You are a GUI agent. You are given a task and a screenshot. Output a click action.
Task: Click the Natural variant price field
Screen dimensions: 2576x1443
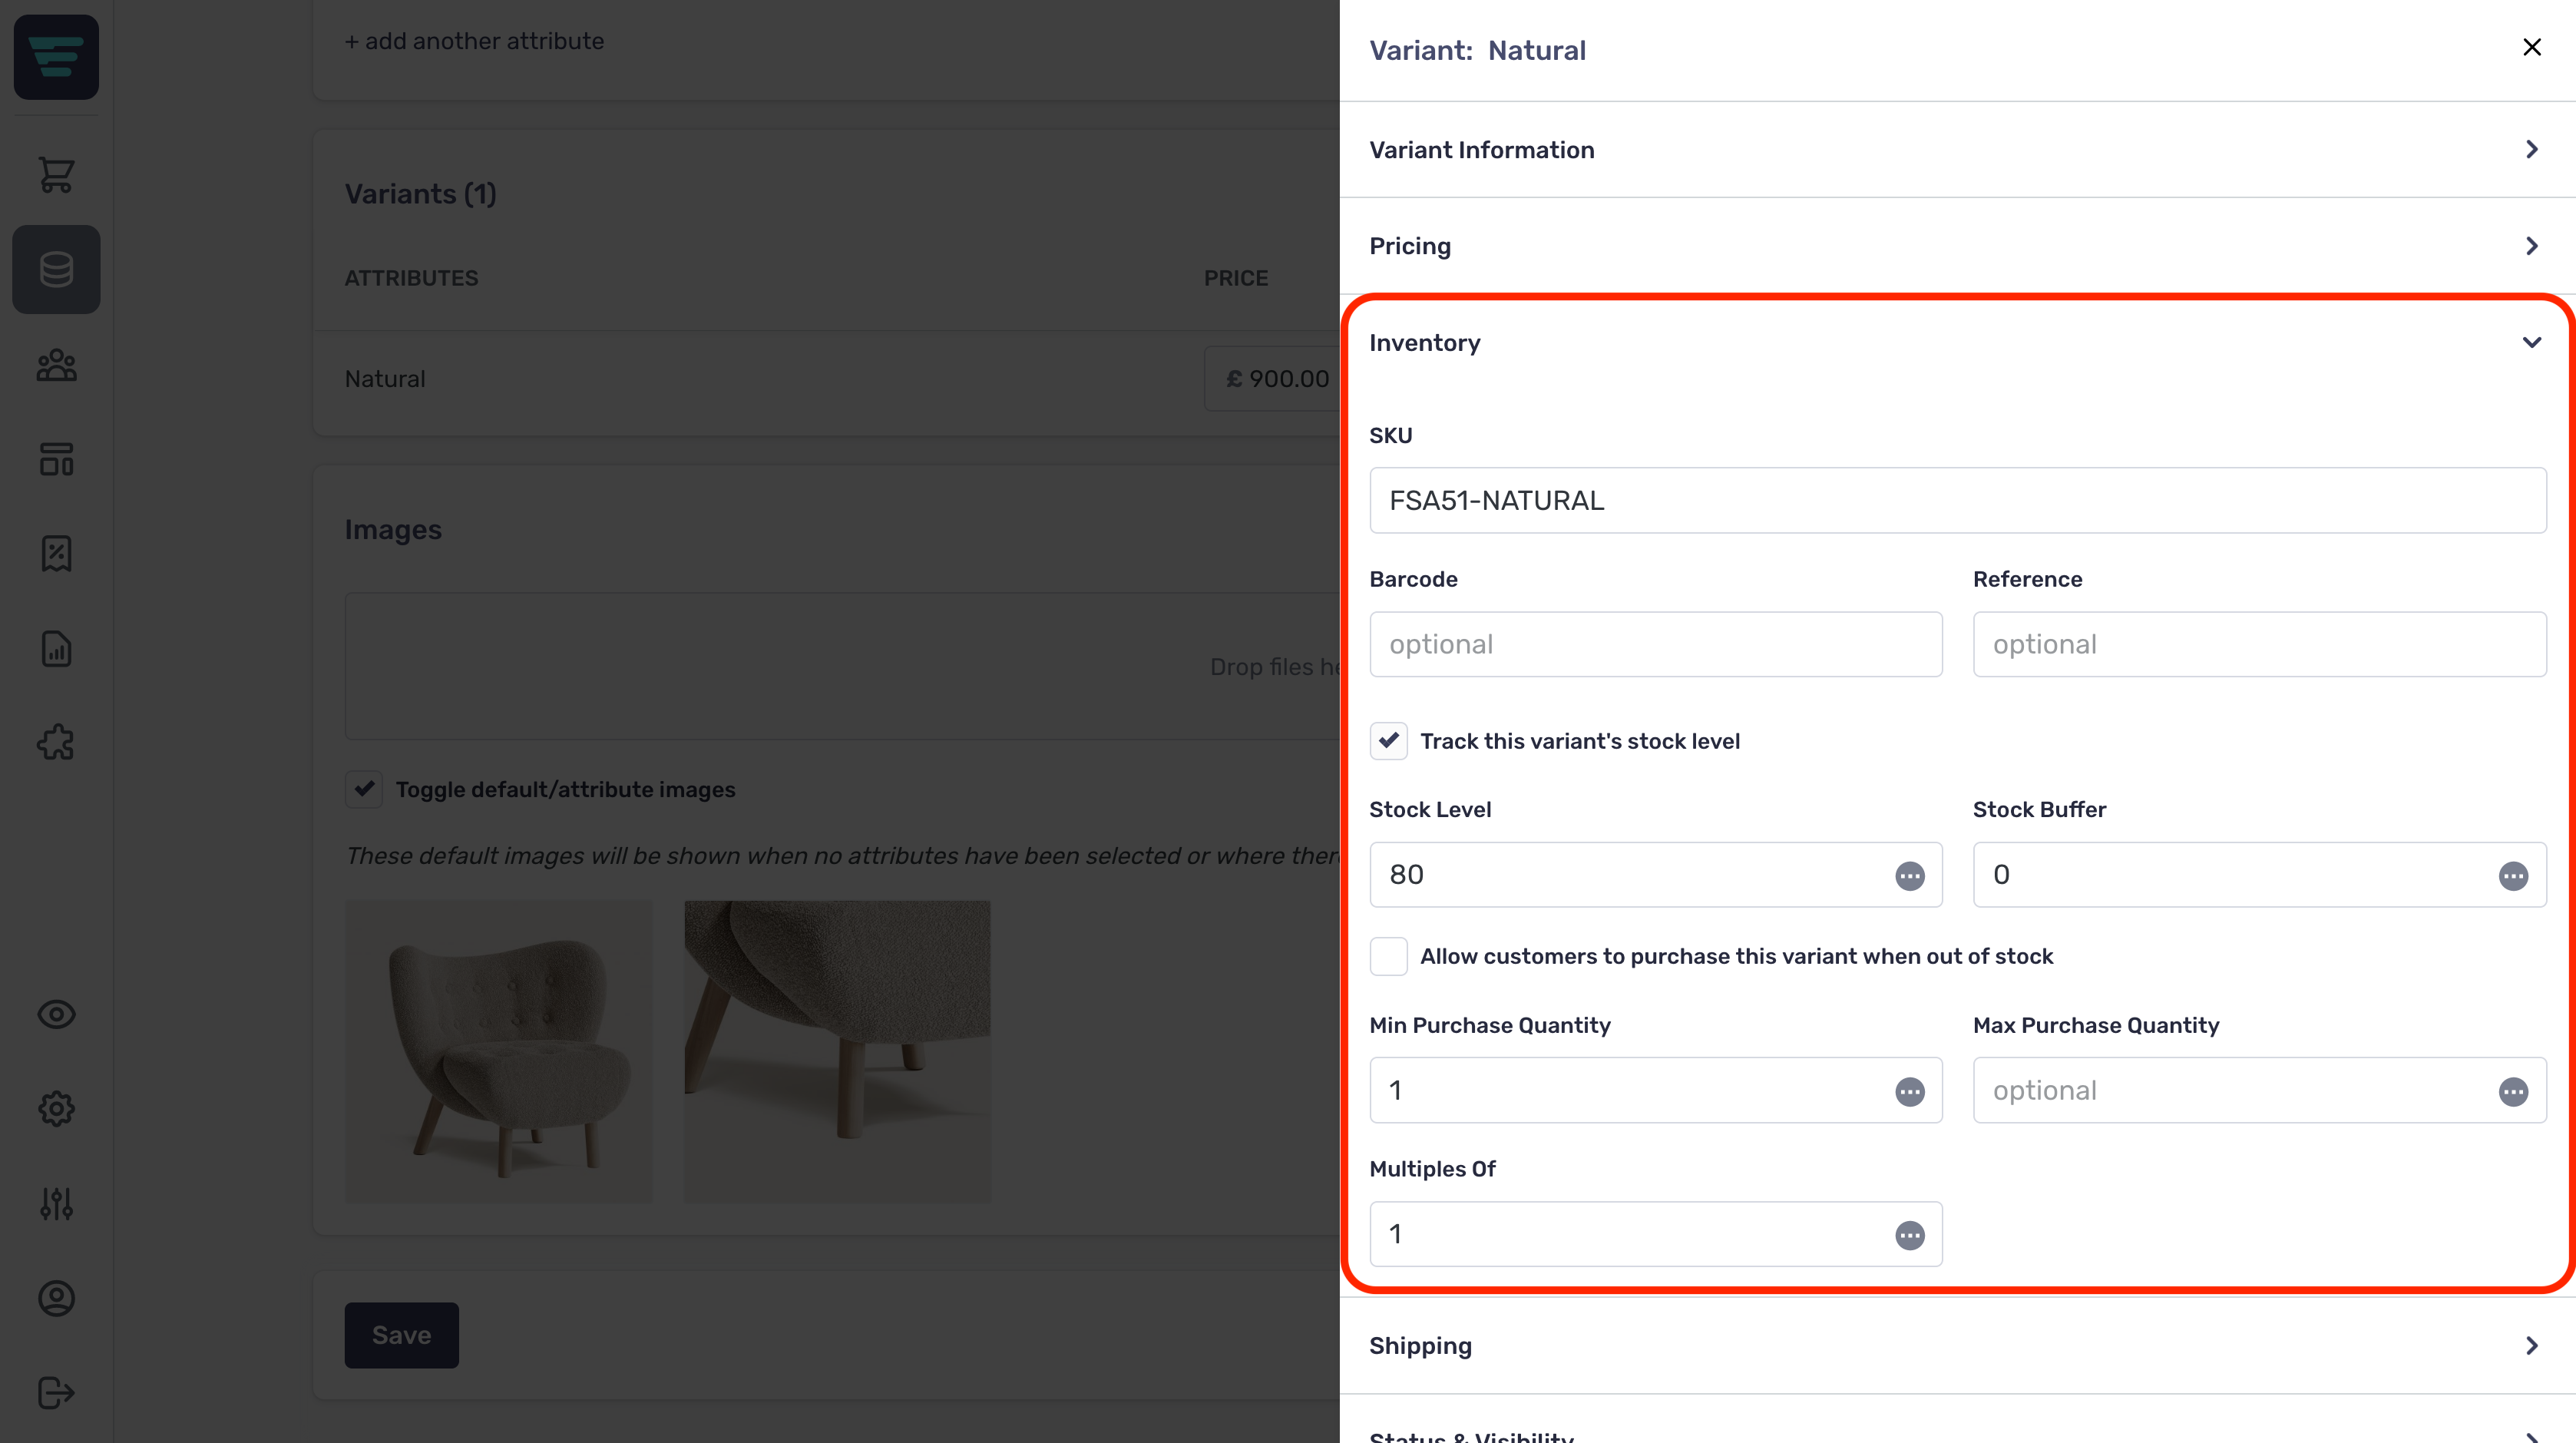point(1272,379)
